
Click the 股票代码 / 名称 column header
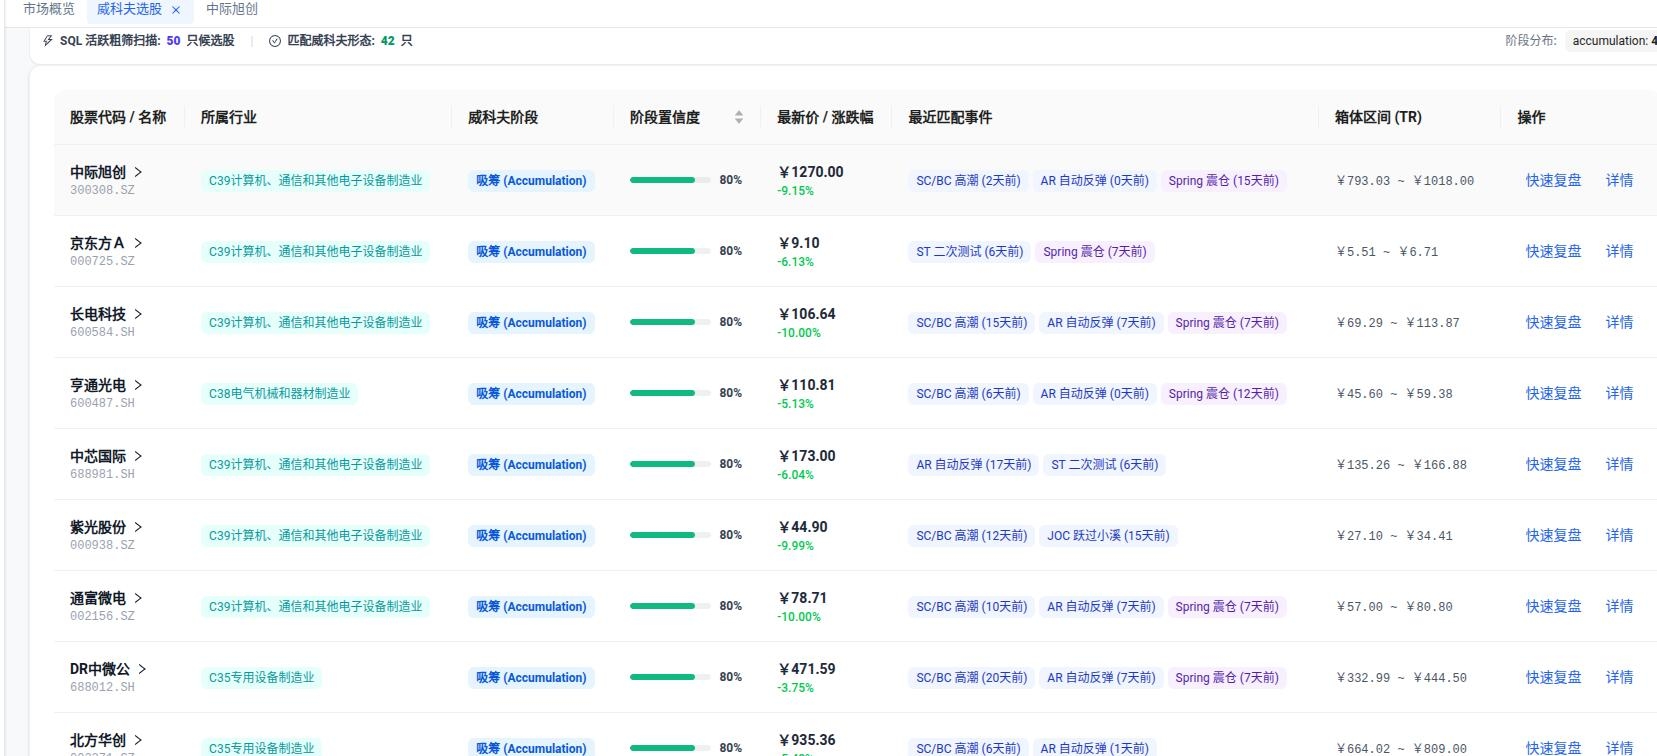pyautogui.click(x=118, y=117)
